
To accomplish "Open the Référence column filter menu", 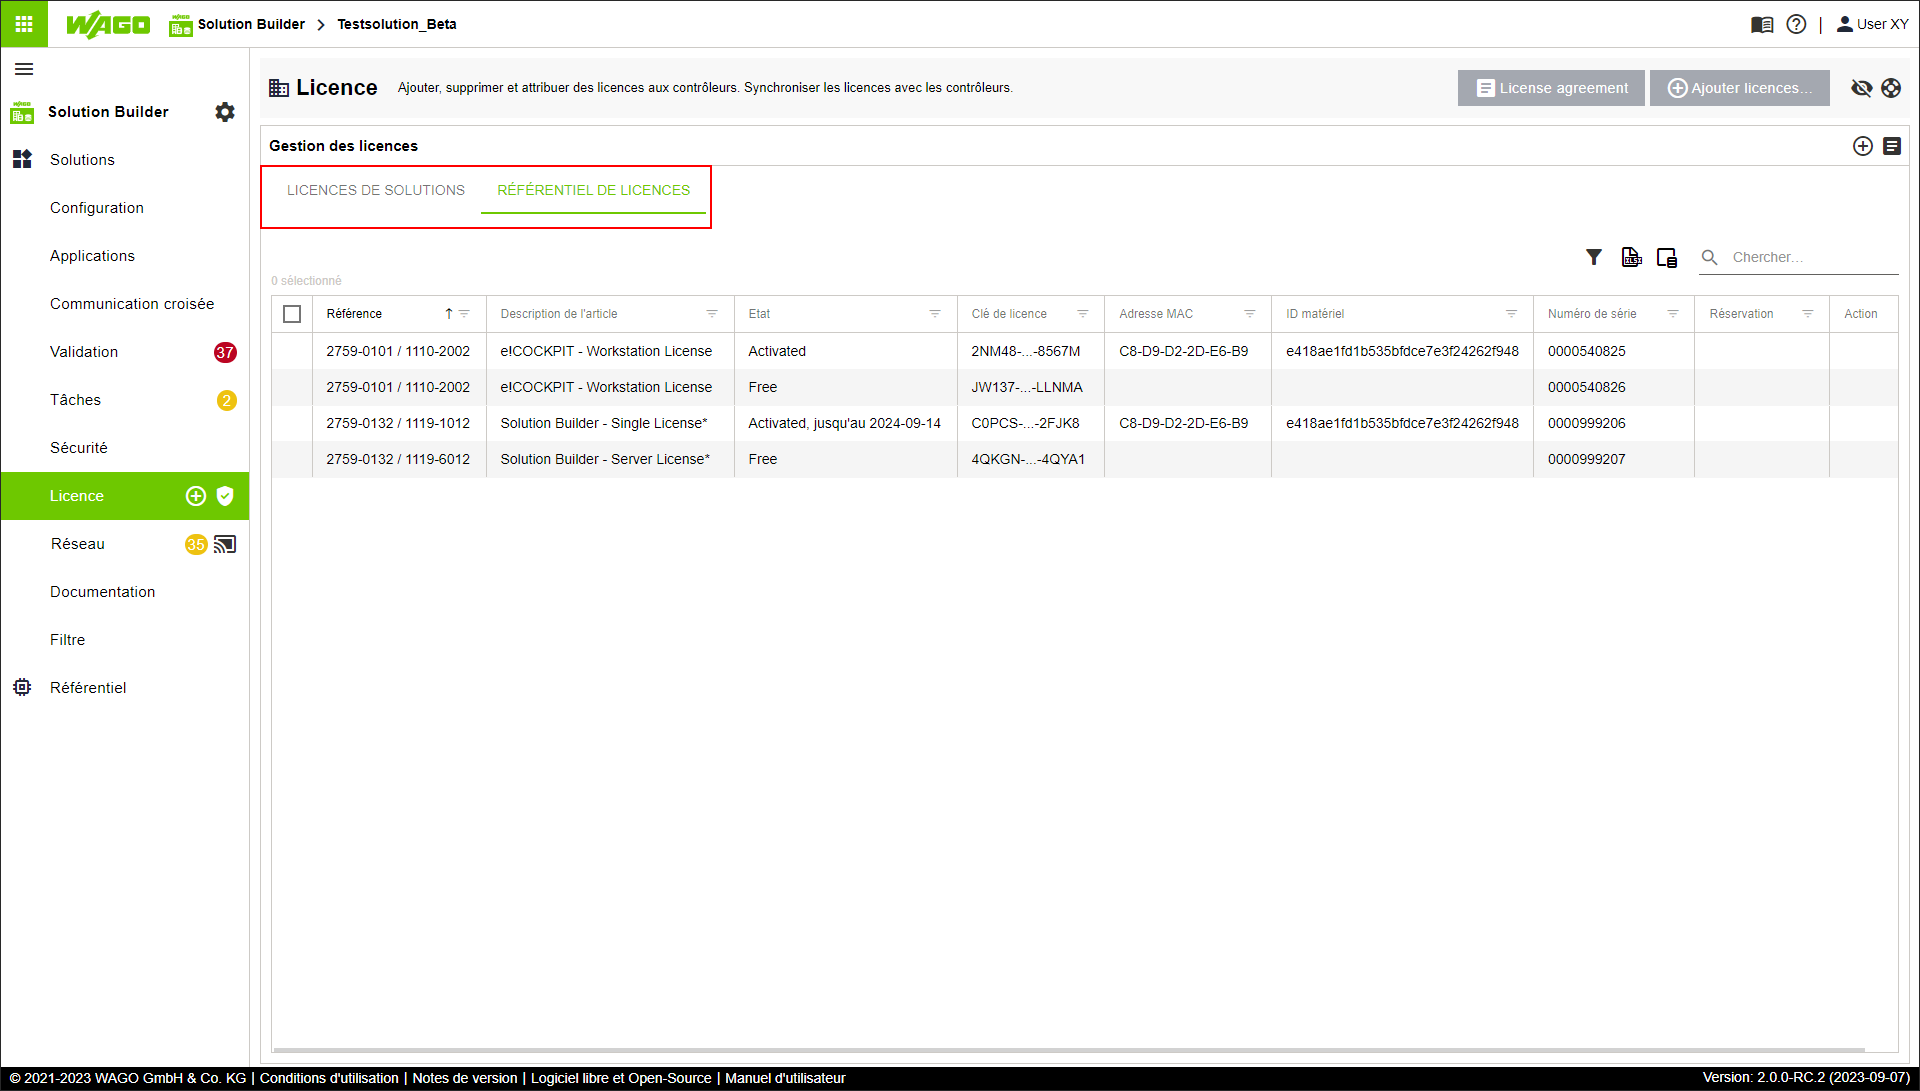I will (x=465, y=314).
